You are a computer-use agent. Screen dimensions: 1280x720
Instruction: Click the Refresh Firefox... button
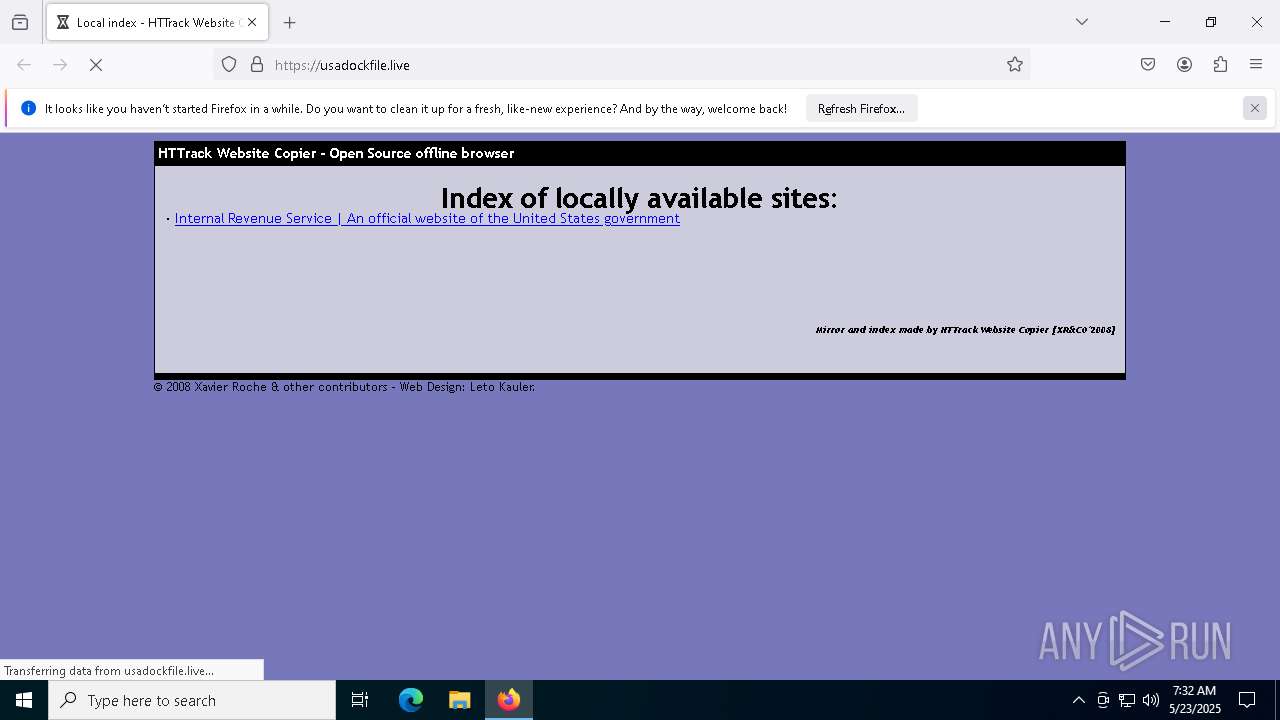pyautogui.click(x=861, y=108)
